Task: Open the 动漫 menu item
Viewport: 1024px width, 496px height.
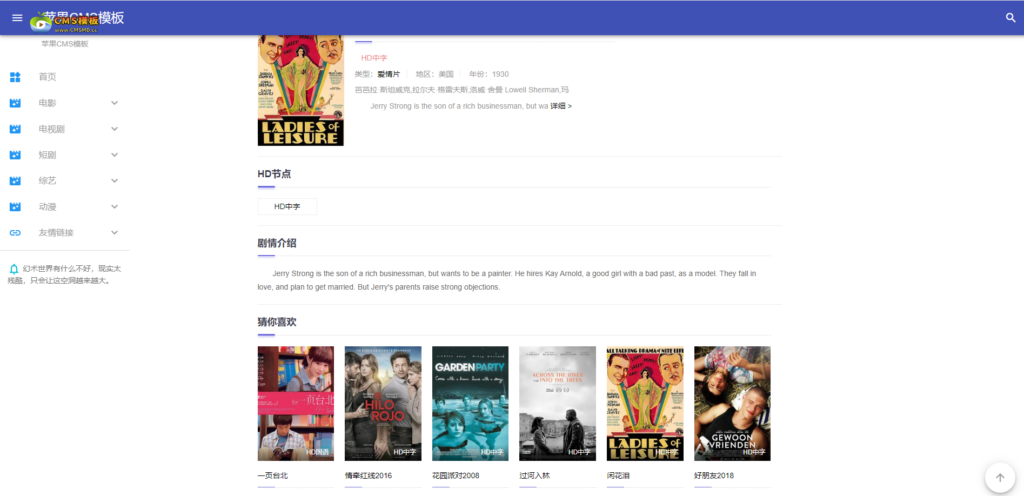Action: [47, 207]
